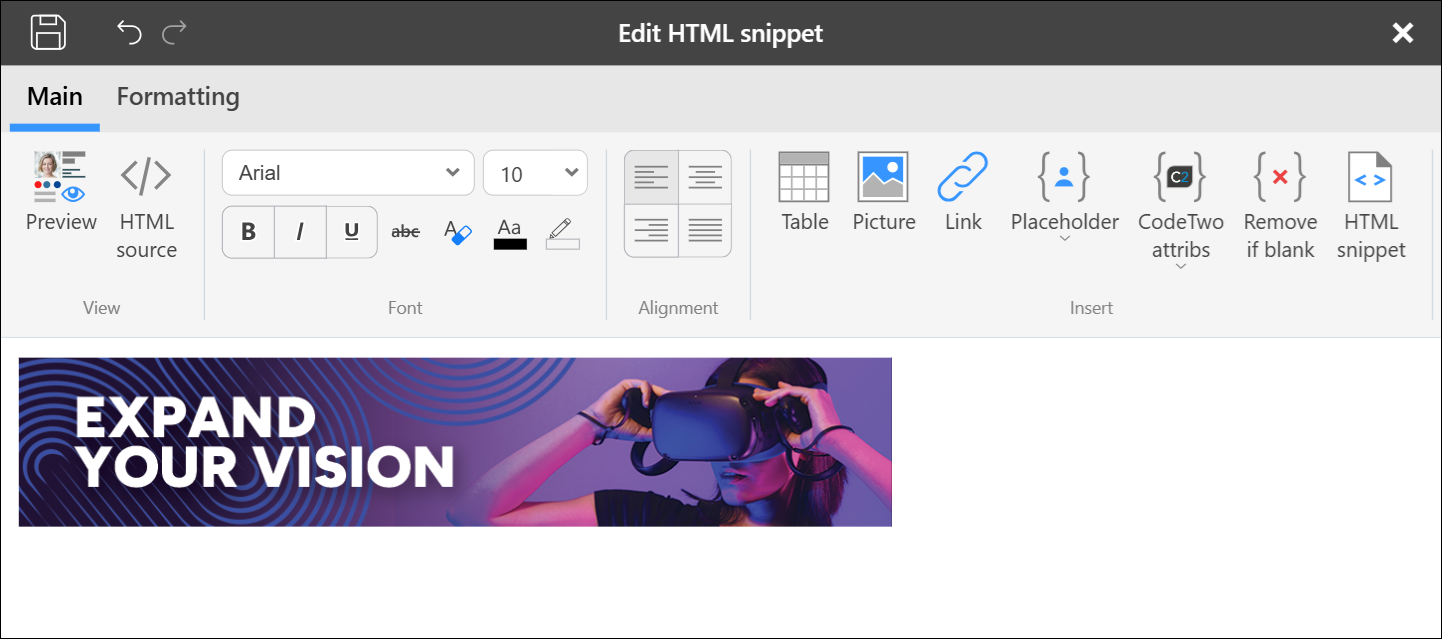
Task: Toggle Bold formatting
Action: [248, 232]
